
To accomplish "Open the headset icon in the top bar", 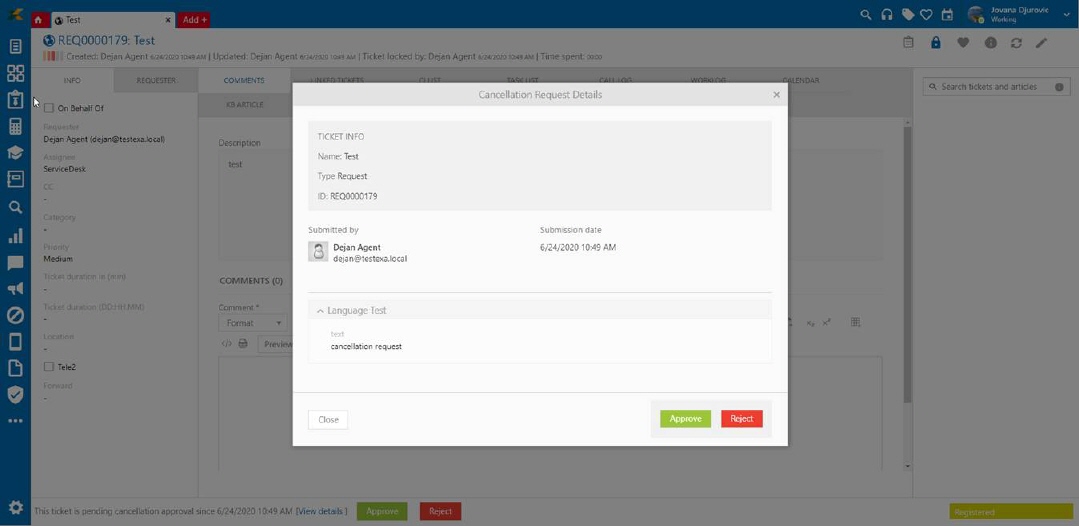I will [887, 15].
